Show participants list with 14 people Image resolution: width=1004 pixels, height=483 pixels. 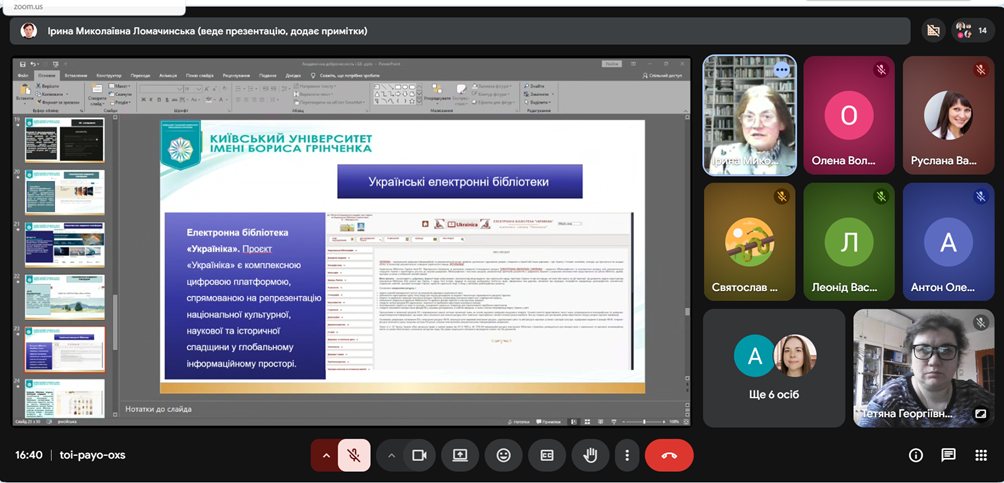[x=973, y=31]
